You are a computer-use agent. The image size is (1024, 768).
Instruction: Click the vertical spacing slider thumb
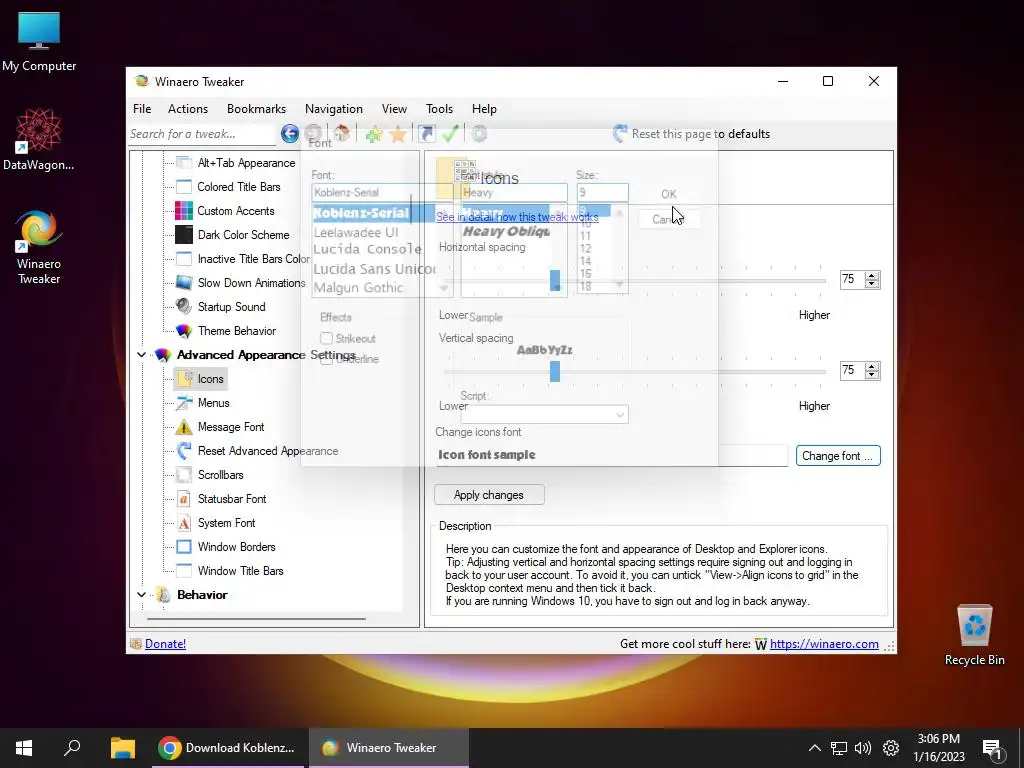click(554, 371)
